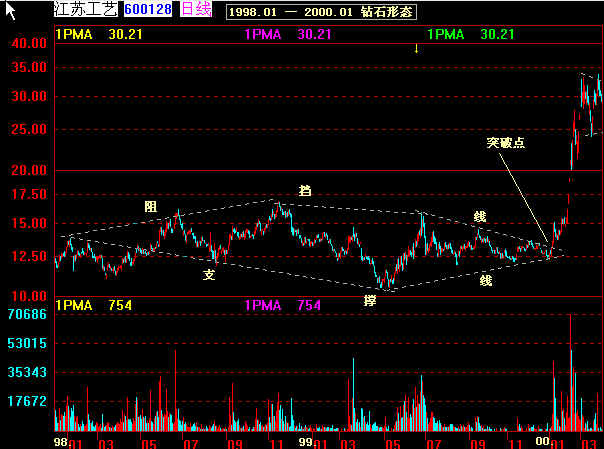Image resolution: width=604 pixels, height=449 pixels.
Task: Click the 撑 annotation below the low
Action: tap(370, 300)
